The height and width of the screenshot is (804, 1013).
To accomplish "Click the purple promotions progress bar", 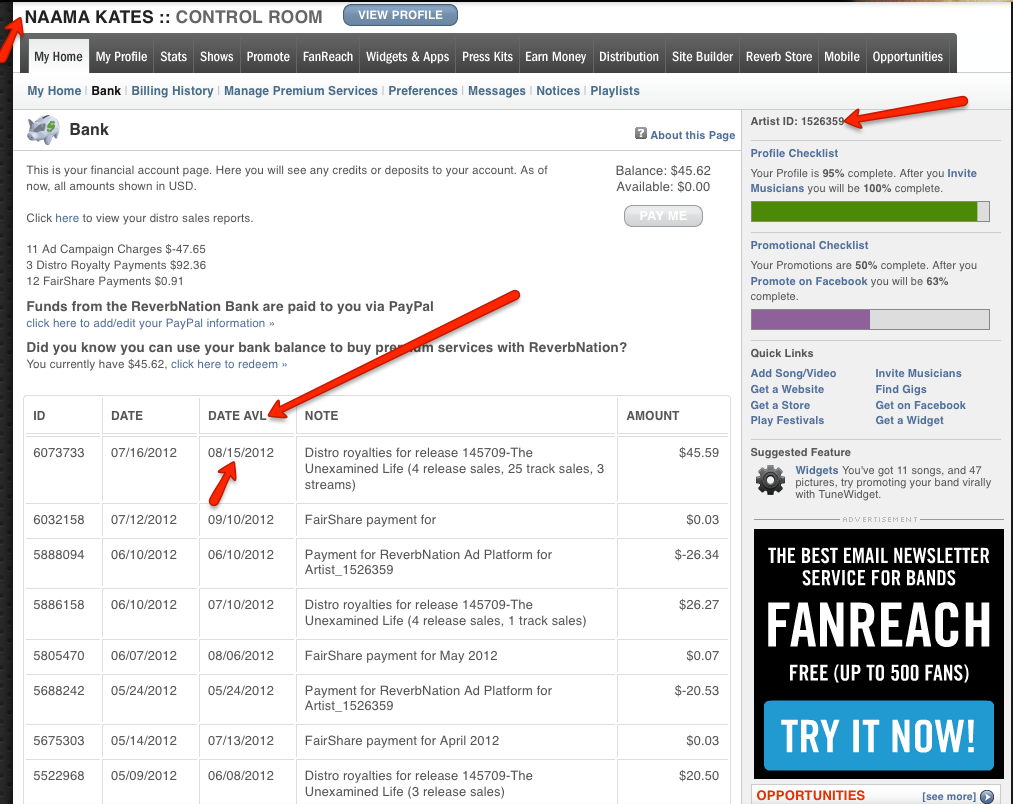I will [810, 320].
